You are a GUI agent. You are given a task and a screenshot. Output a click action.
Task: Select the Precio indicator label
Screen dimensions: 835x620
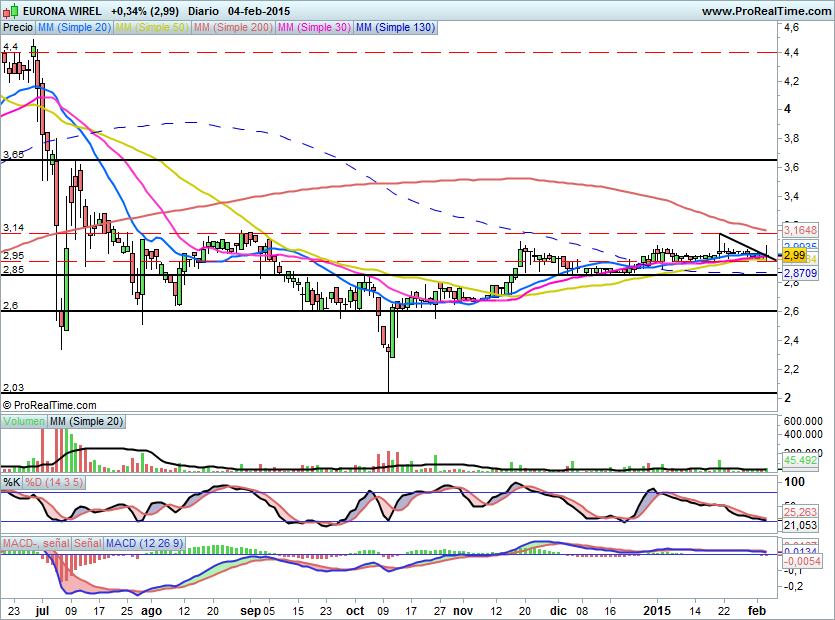[17, 28]
